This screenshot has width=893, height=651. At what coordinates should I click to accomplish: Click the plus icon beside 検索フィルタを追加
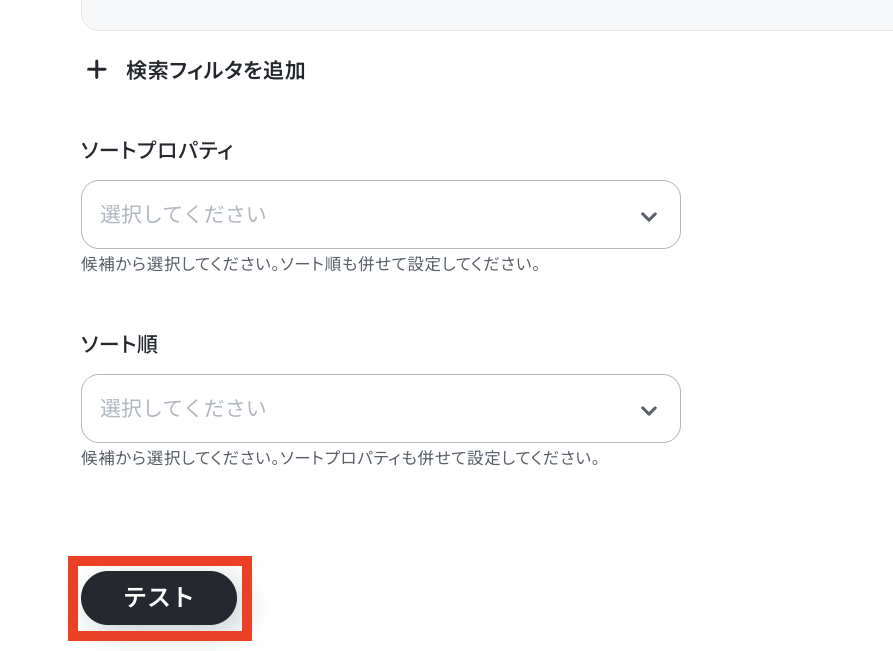pyautogui.click(x=96, y=70)
